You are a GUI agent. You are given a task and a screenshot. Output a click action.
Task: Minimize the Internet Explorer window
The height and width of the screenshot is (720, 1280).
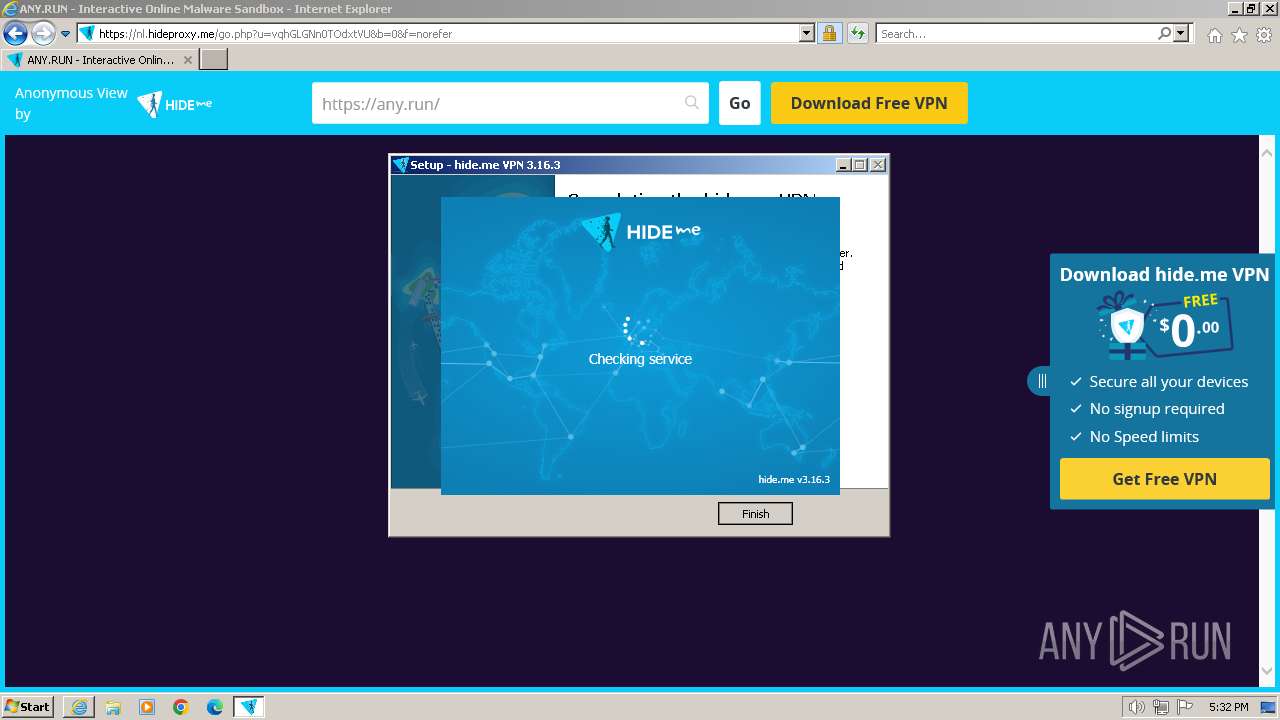pyautogui.click(x=1235, y=8)
